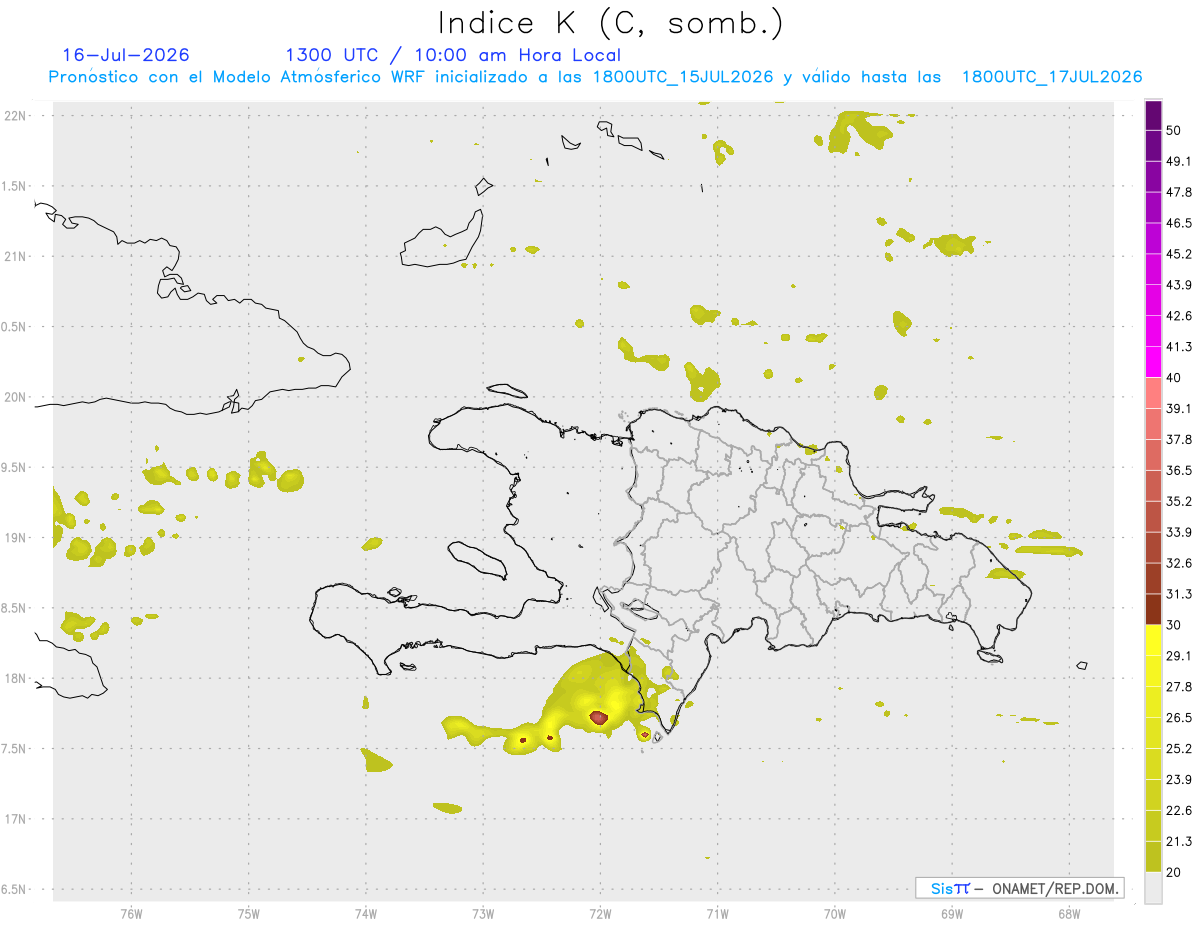Click "1300 UTC / 10:00 am Hora Local"

(x=453, y=55)
